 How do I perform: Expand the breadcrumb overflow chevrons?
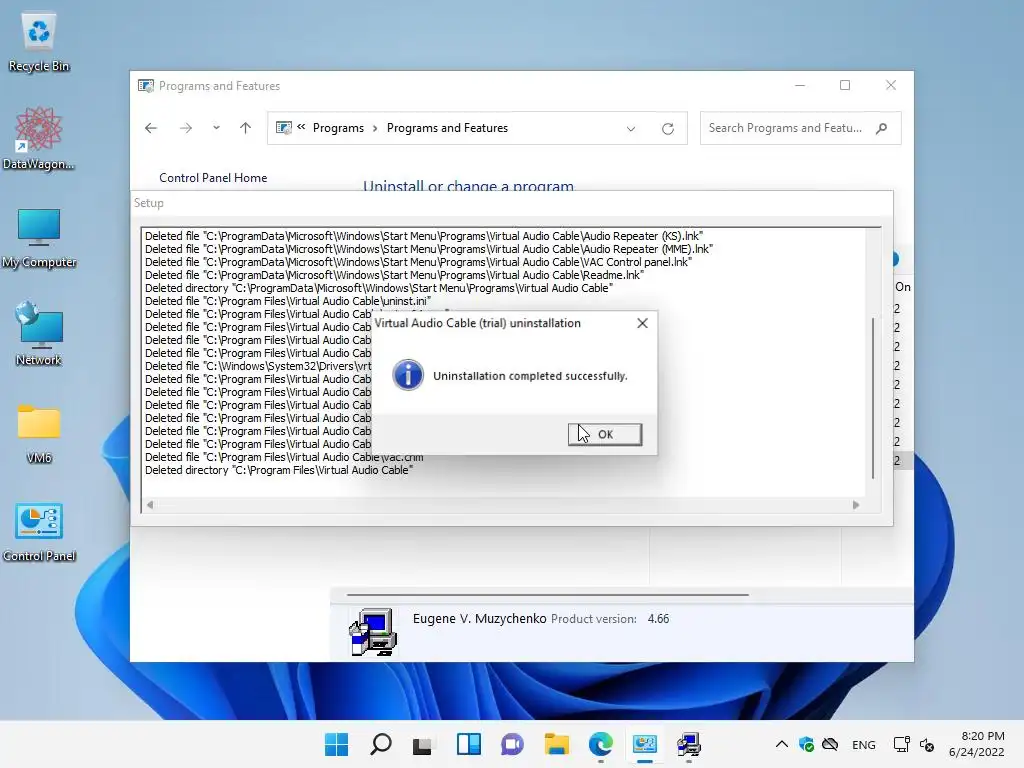click(301, 127)
